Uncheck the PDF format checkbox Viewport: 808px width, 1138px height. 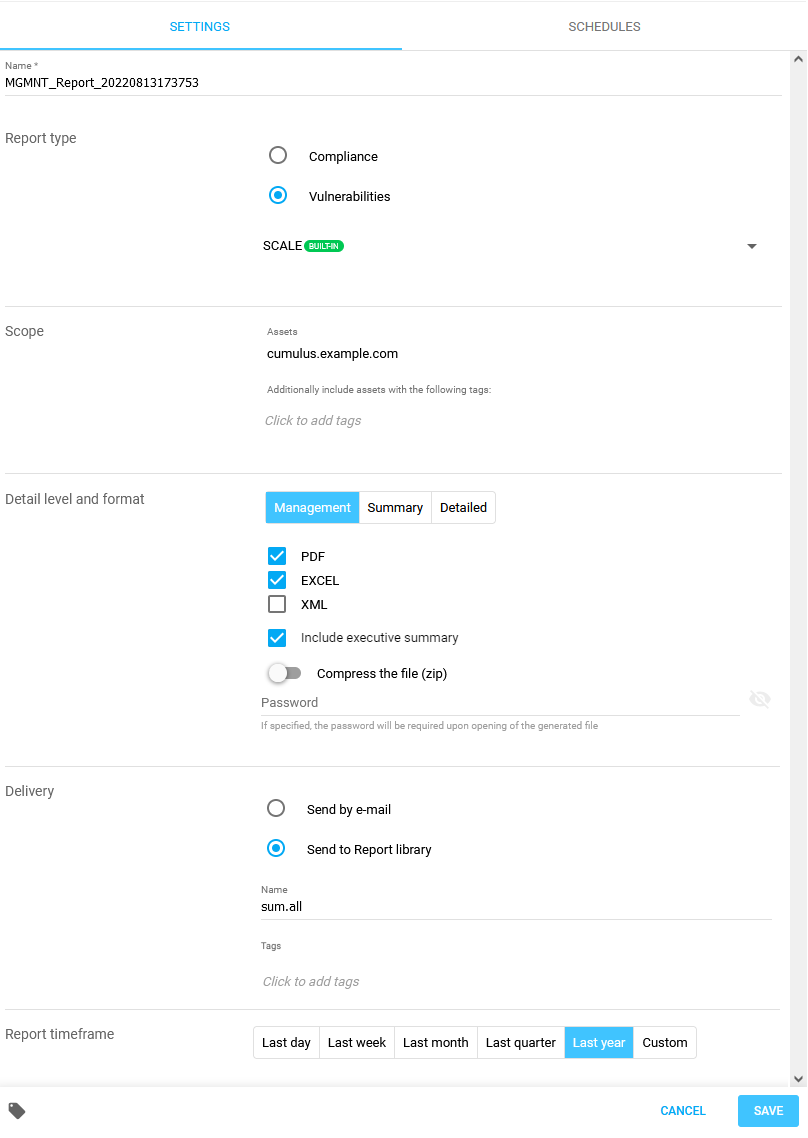pyautogui.click(x=276, y=556)
